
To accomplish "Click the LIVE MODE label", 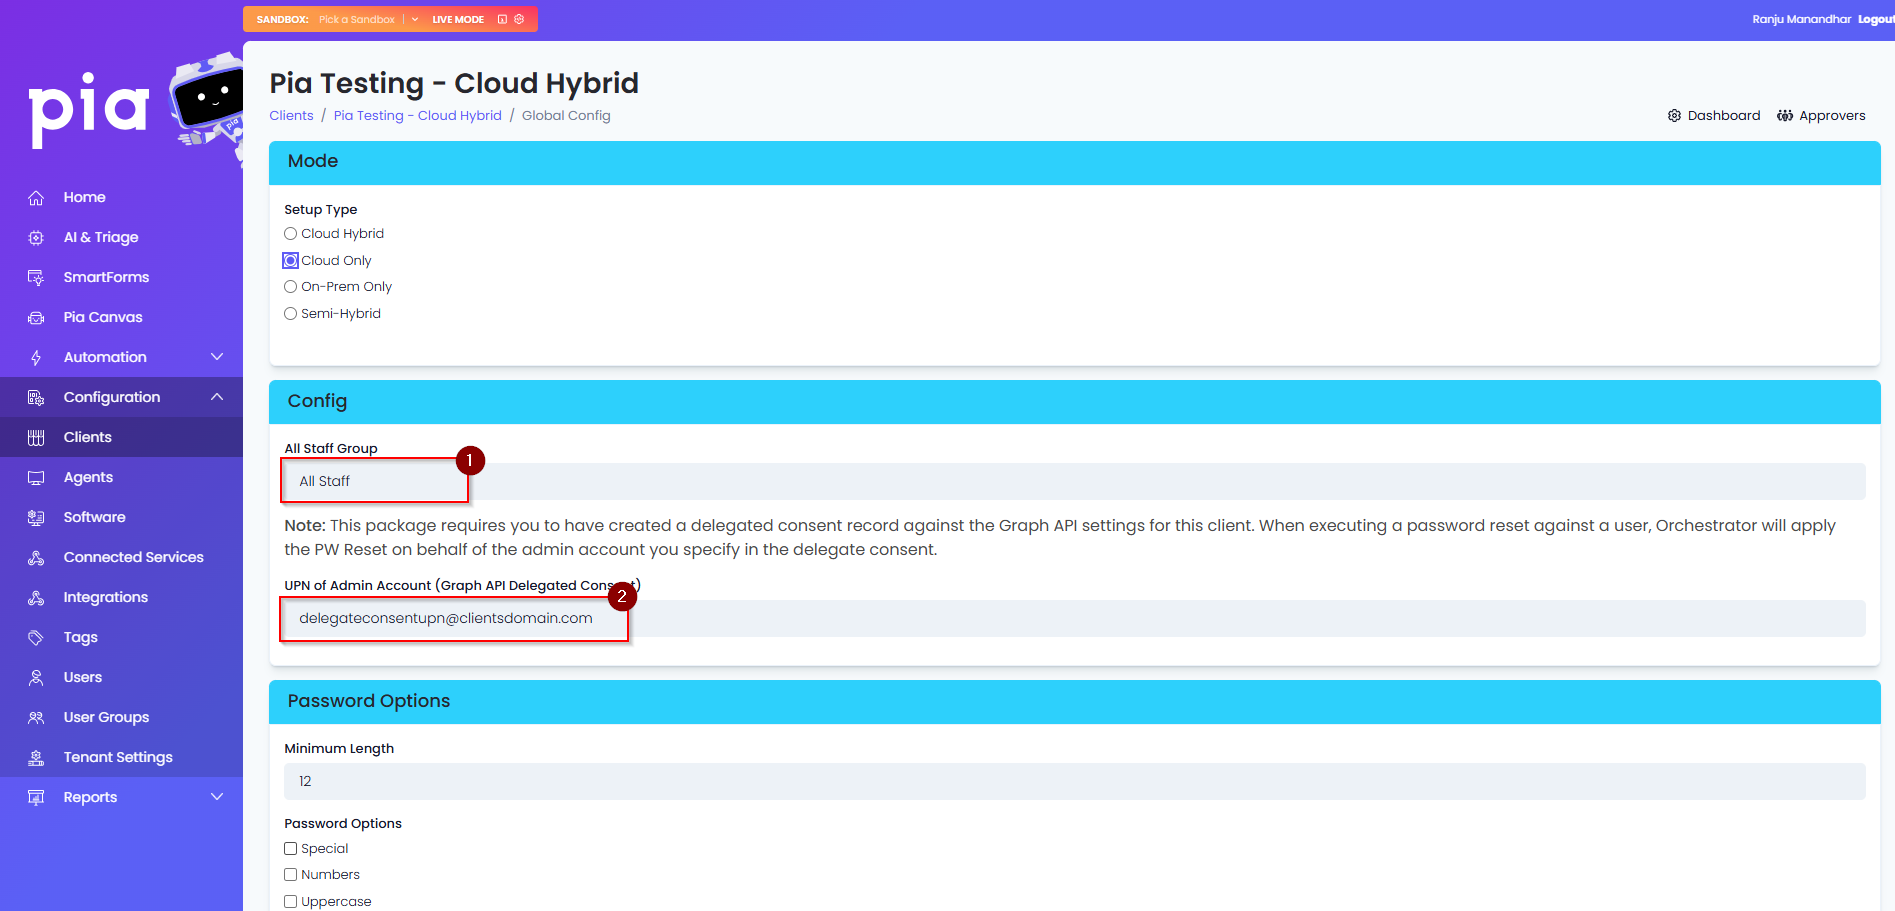I will click(x=458, y=19).
